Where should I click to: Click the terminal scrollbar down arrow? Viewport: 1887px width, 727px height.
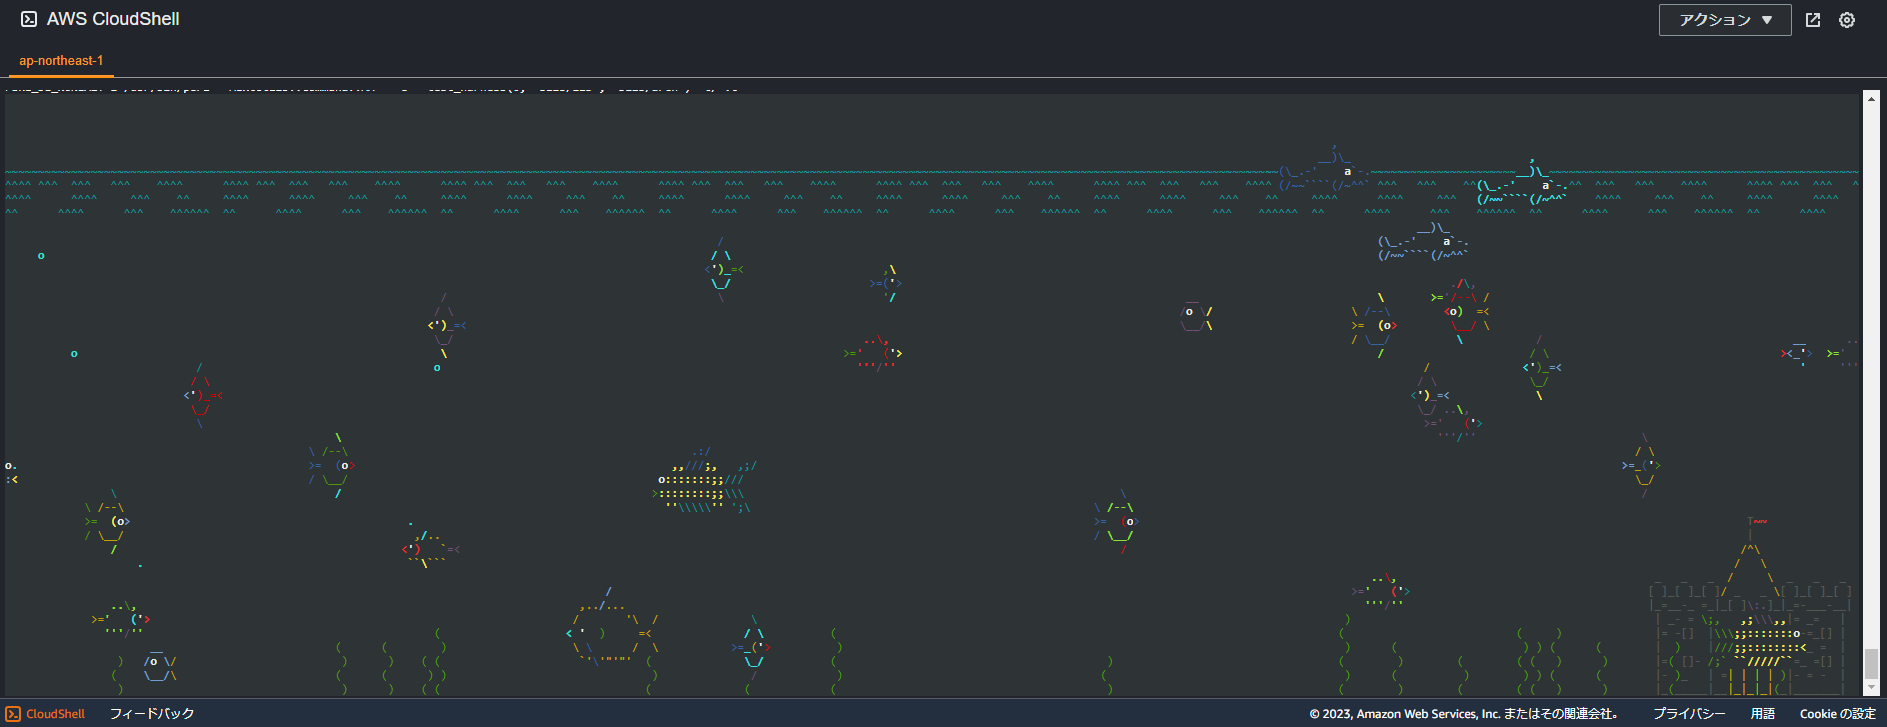pos(1871,688)
